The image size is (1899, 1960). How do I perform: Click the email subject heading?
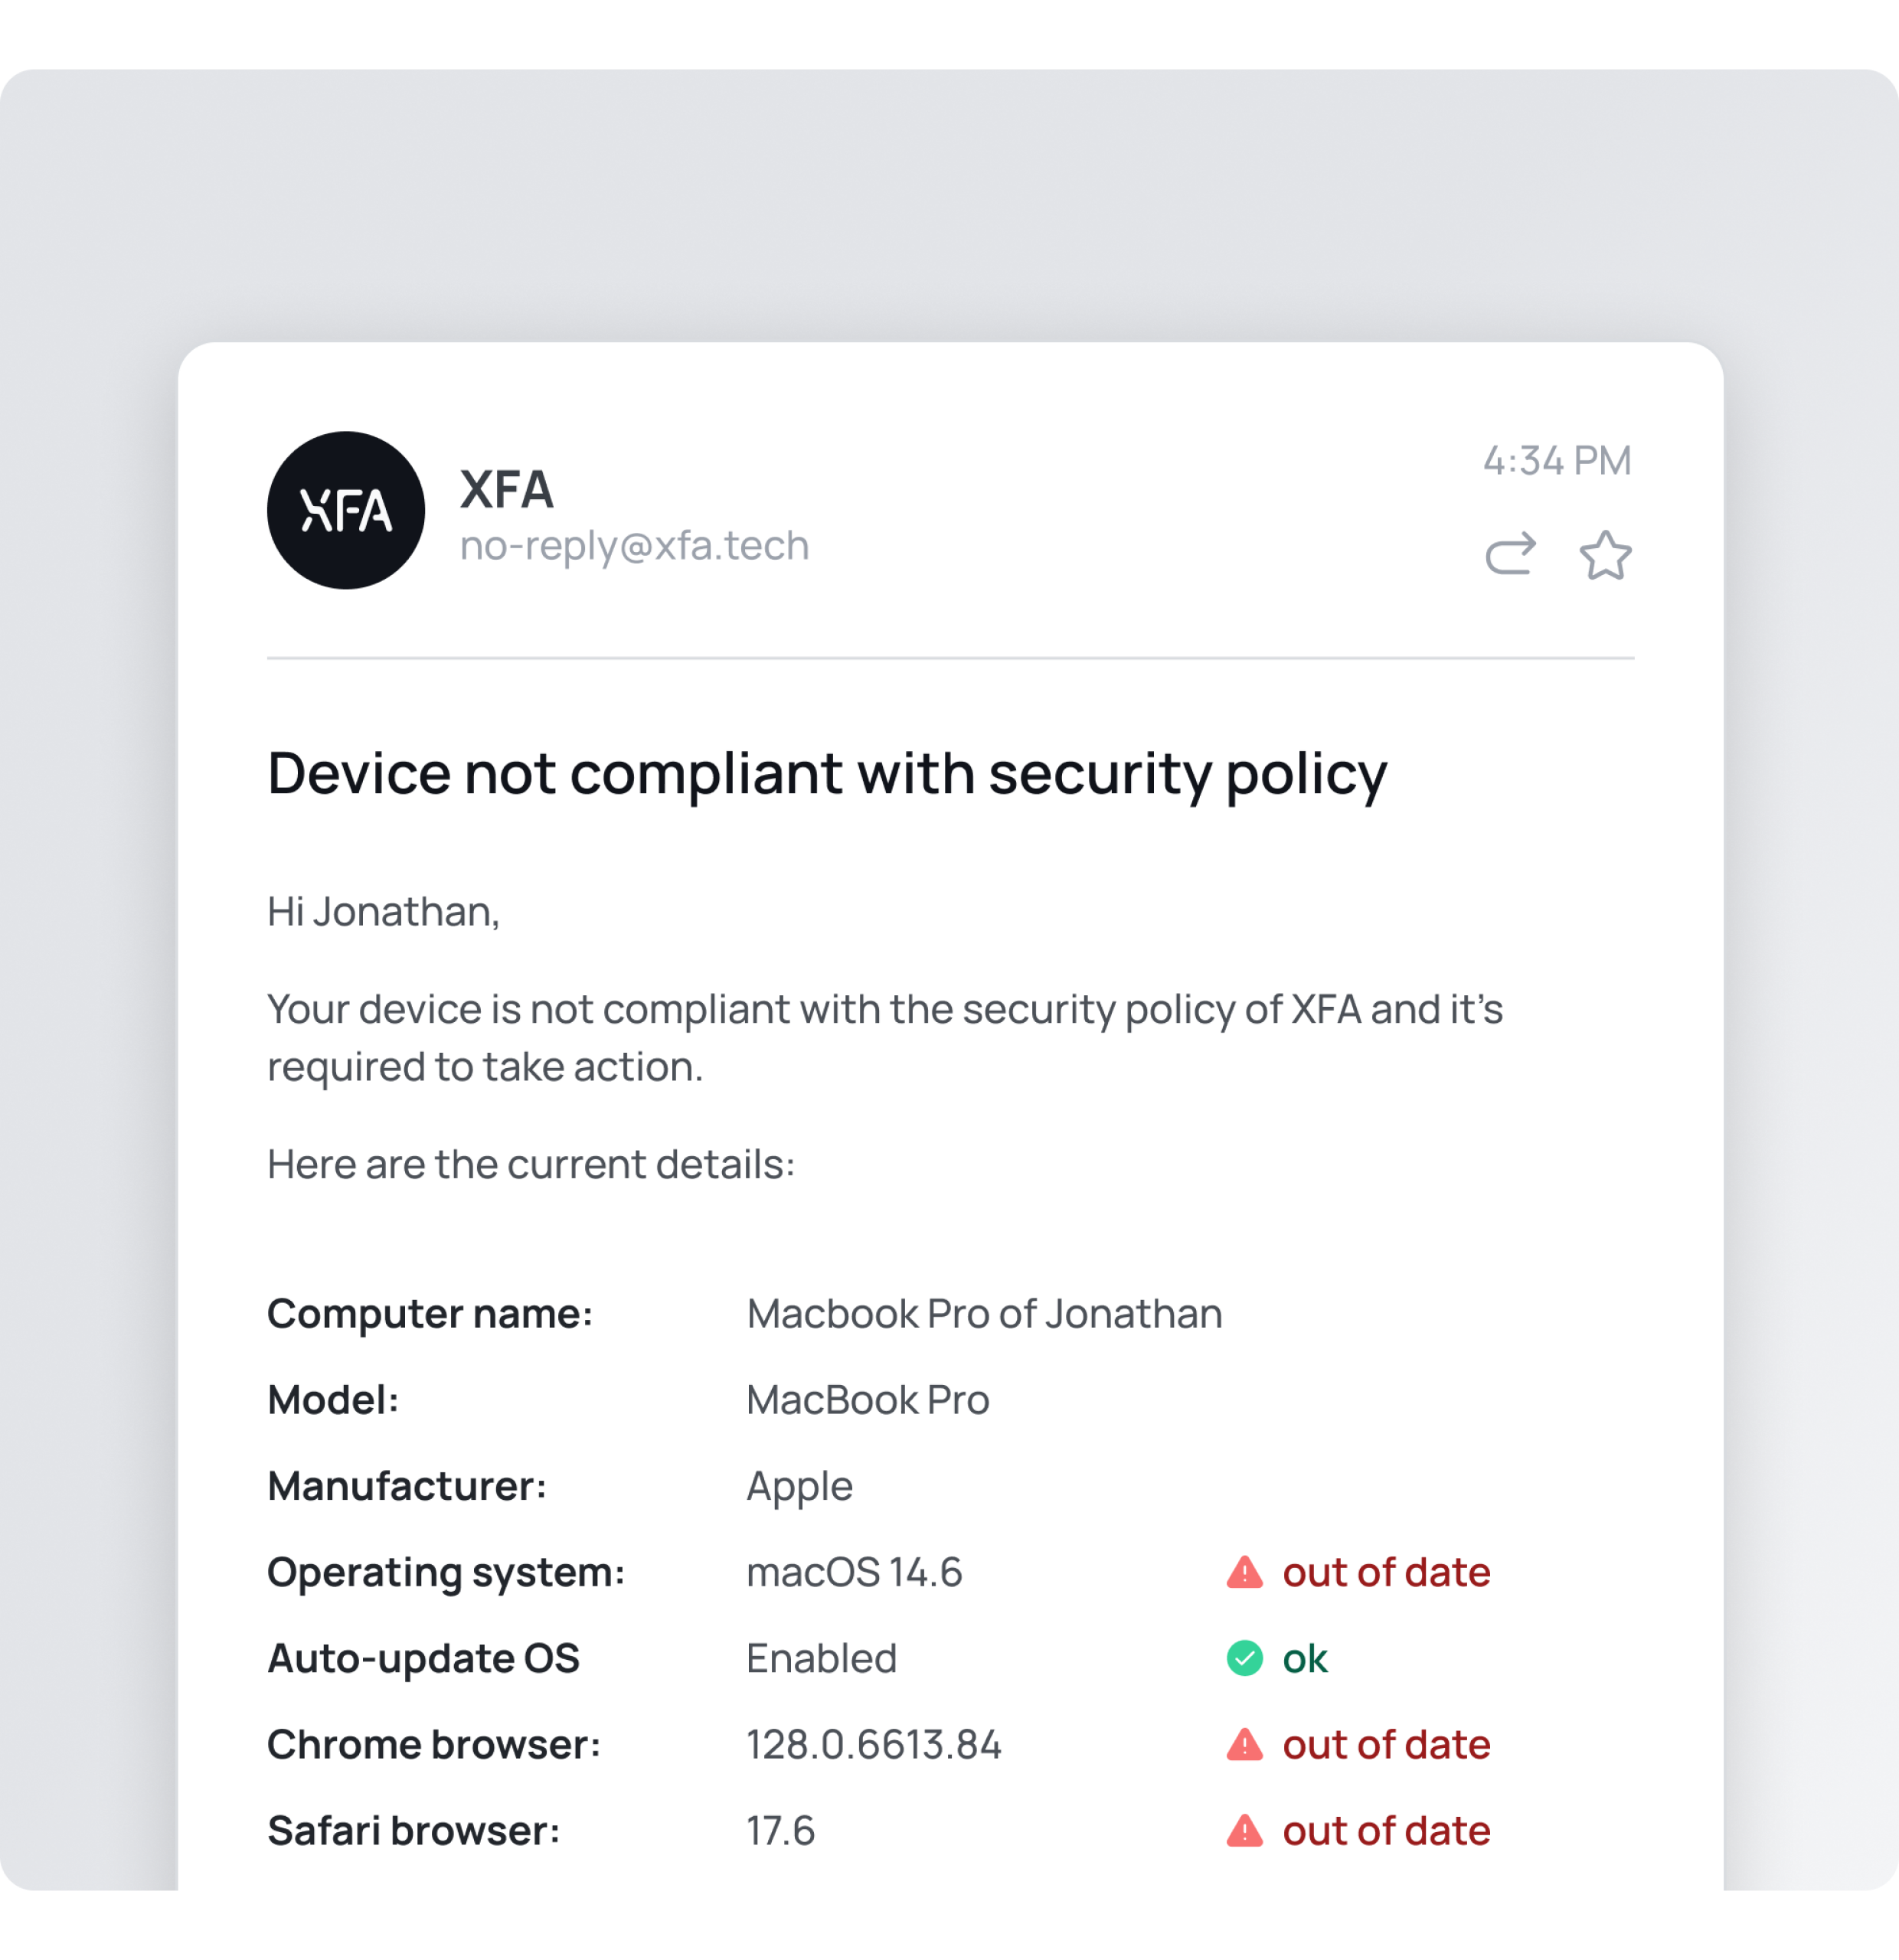(x=827, y=773)
